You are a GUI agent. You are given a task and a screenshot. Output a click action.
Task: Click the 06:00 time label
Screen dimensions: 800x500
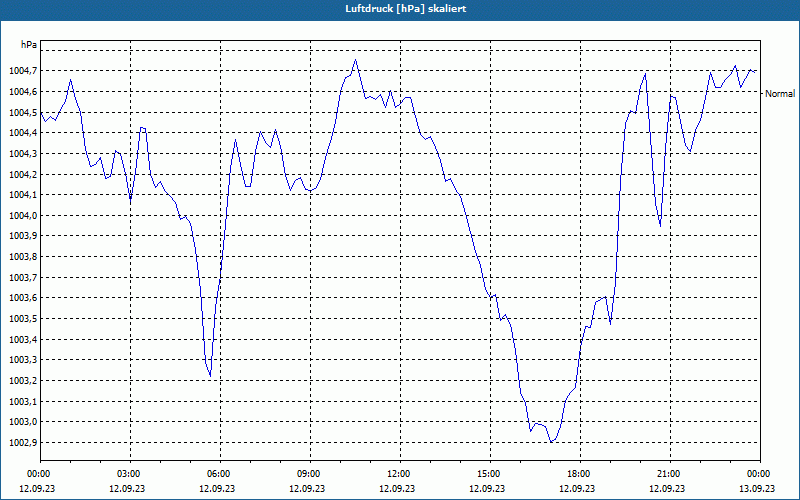tap(218, 474)
